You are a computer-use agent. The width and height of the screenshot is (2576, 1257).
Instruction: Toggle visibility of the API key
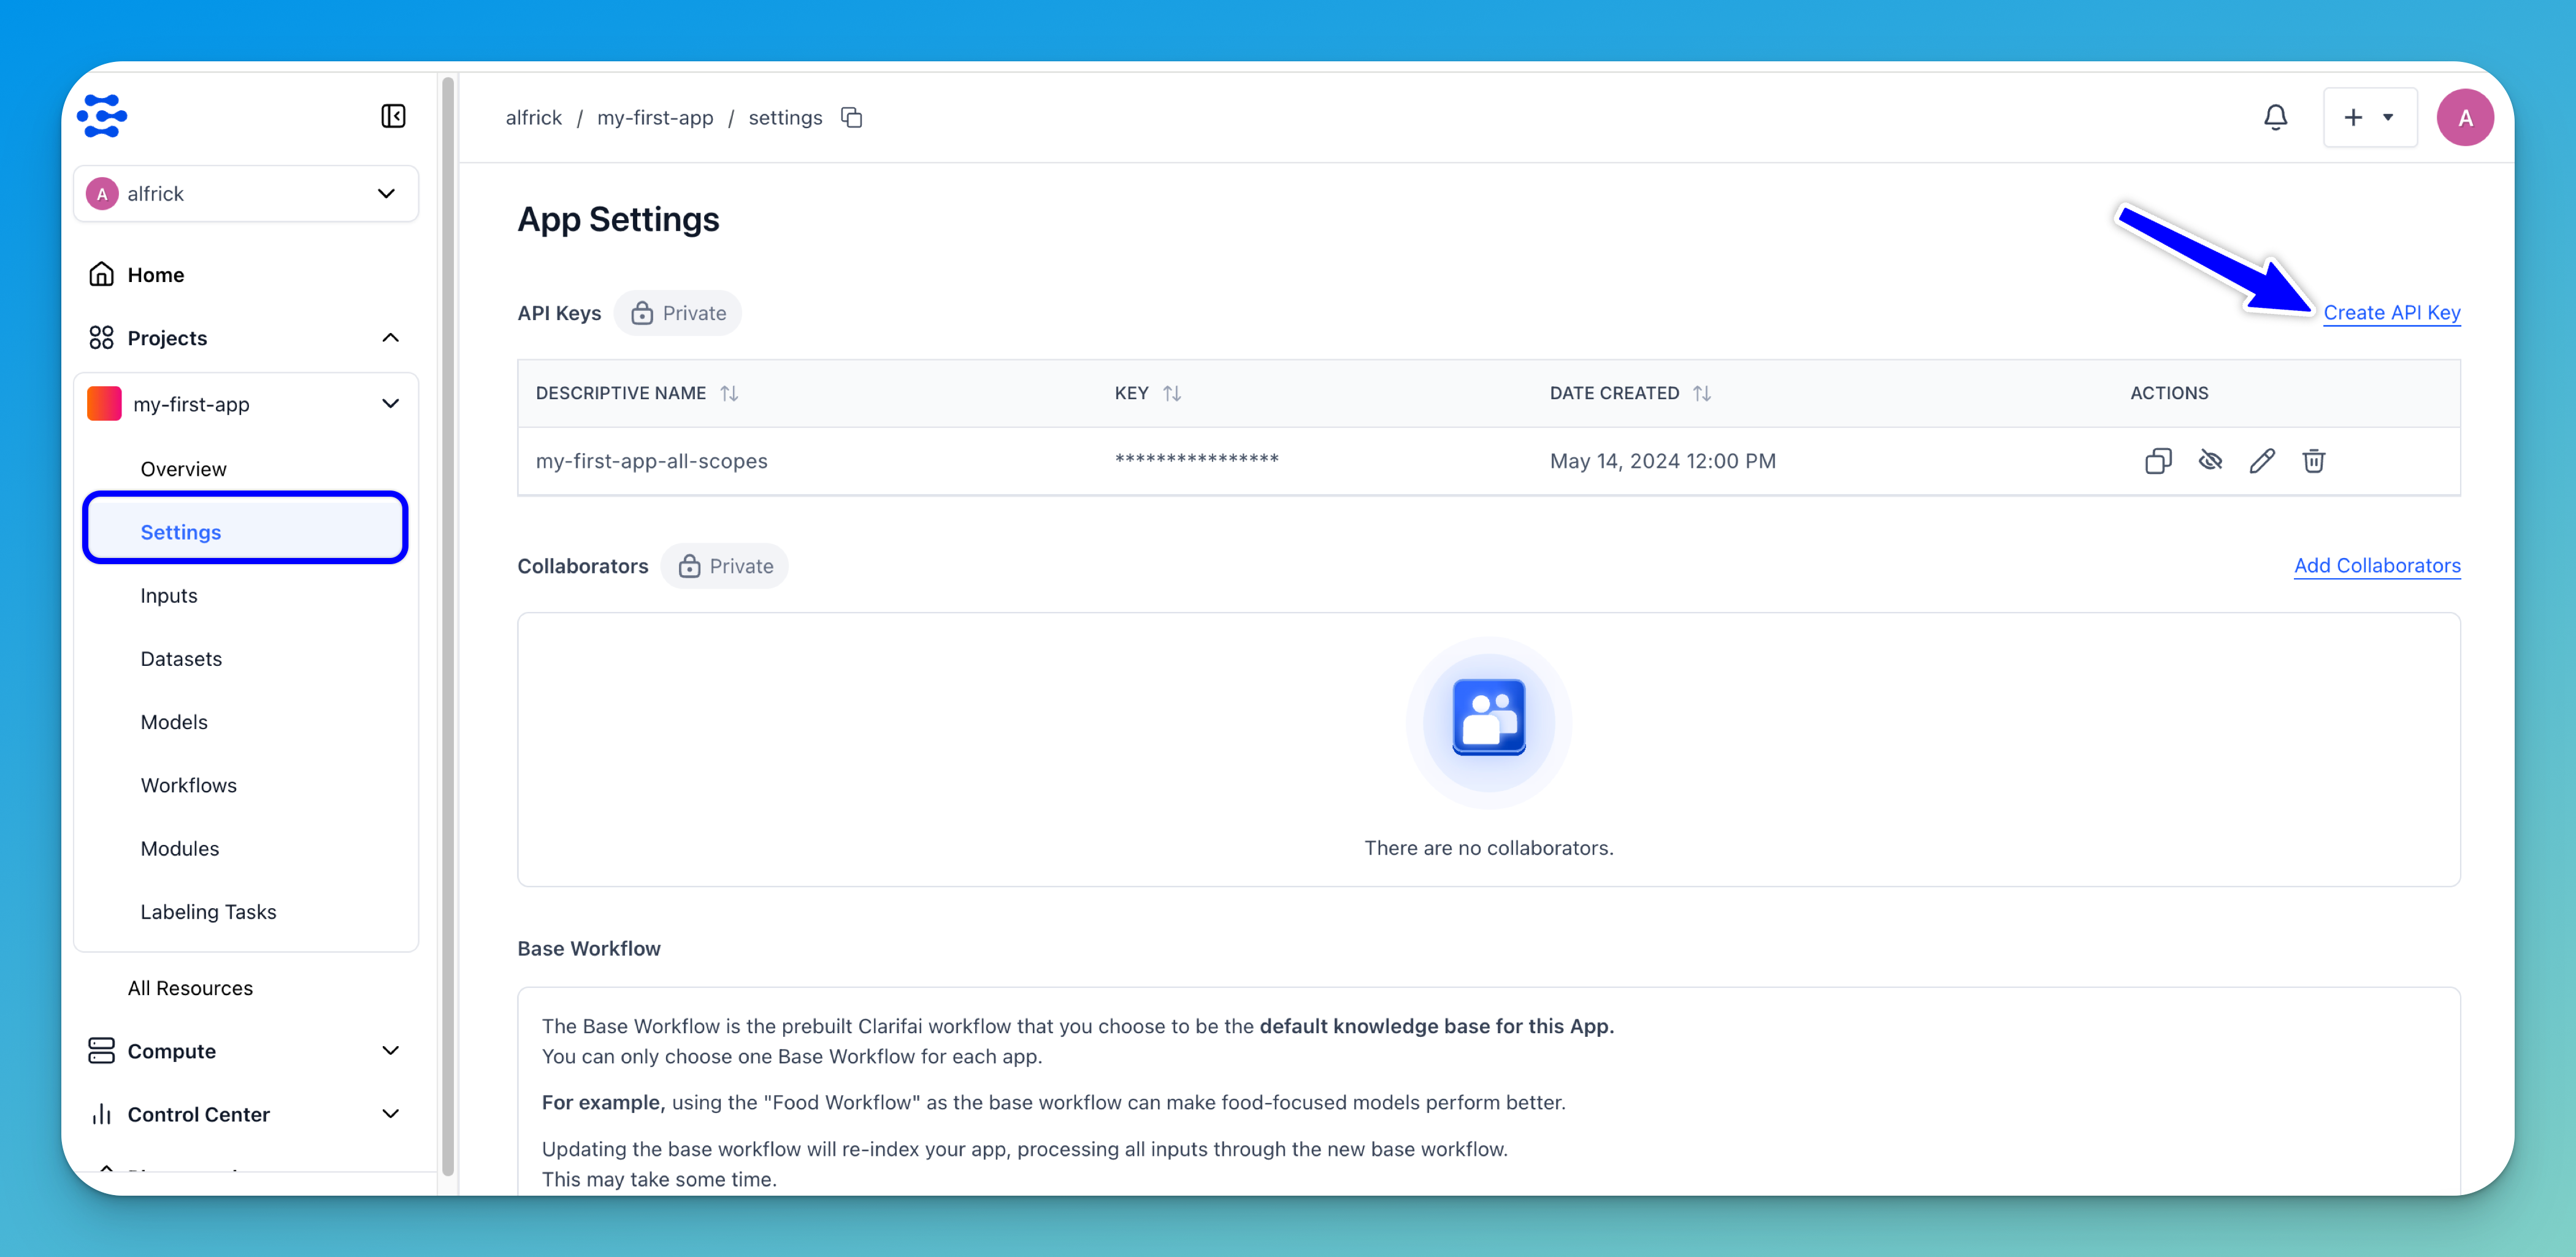[2210, 461]
